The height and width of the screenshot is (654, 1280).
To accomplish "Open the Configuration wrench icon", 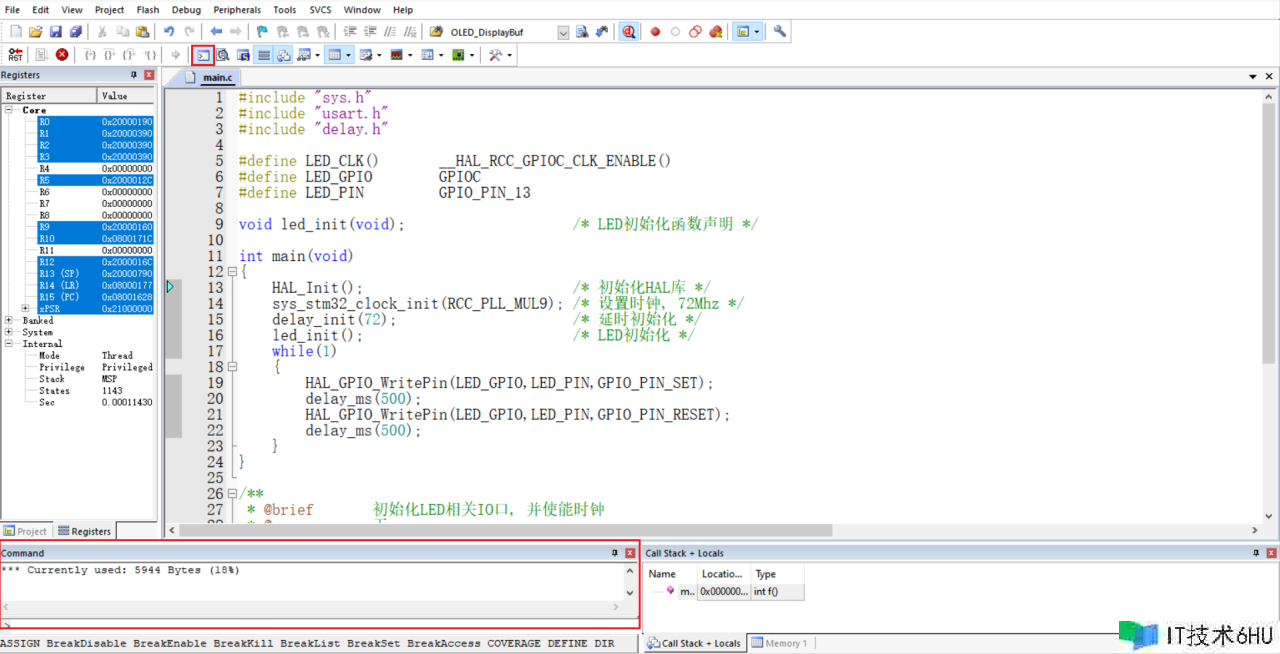I will tap(780, 32).
